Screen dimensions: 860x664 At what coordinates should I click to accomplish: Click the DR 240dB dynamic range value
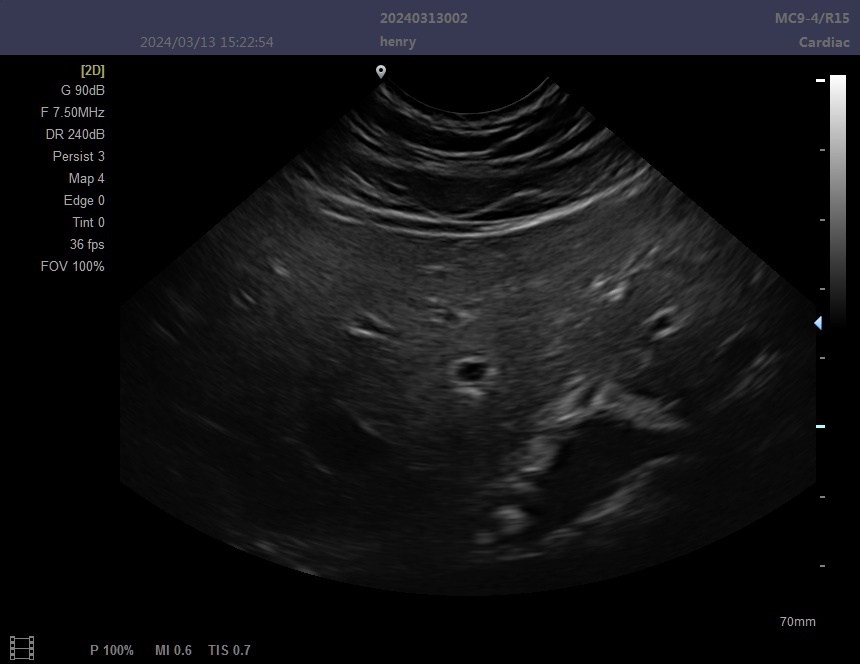point(75,135)
